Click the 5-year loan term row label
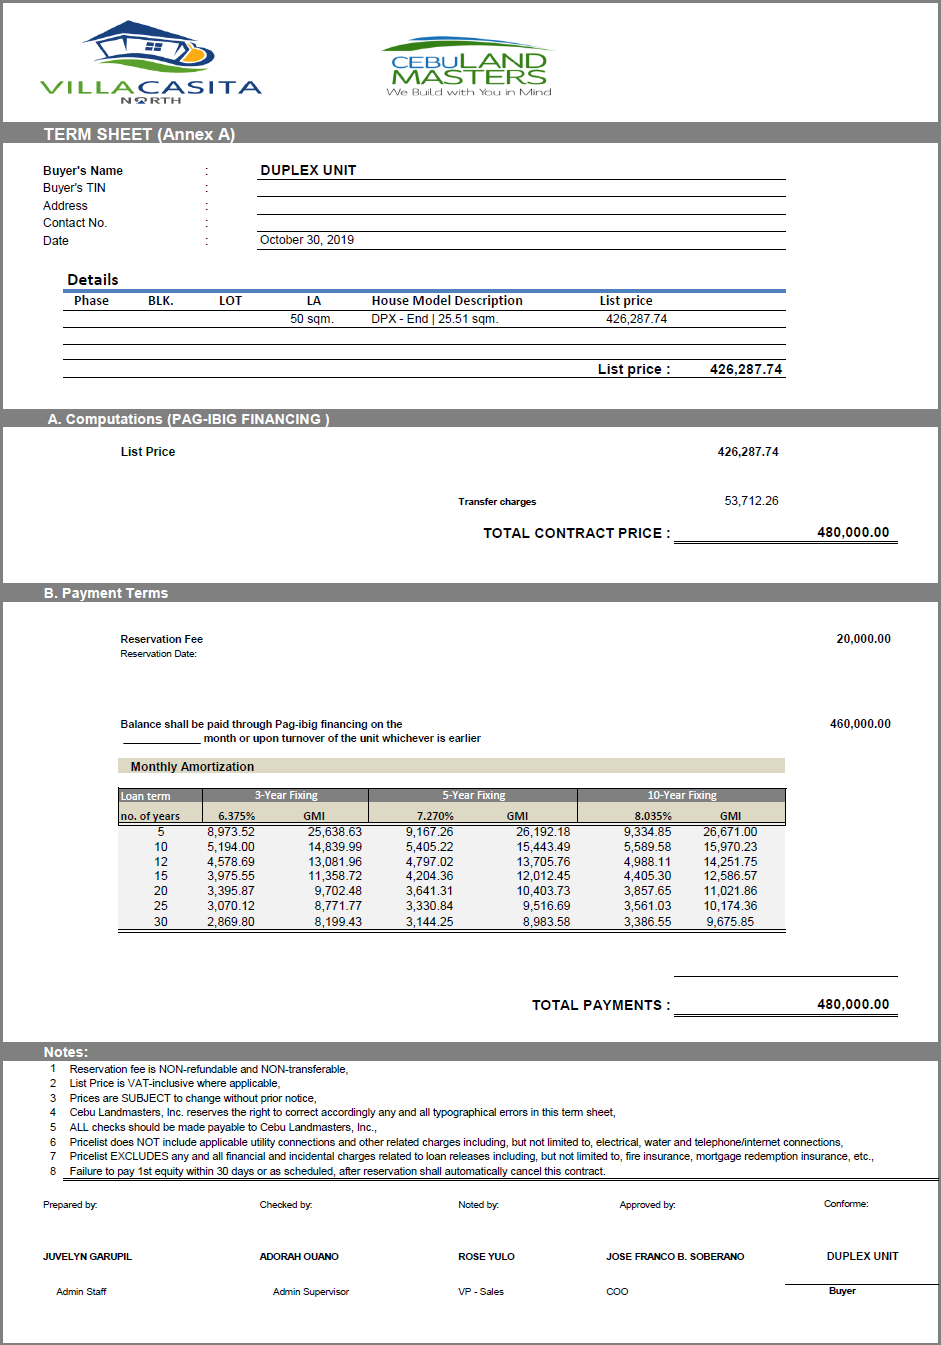 [160, 832]
